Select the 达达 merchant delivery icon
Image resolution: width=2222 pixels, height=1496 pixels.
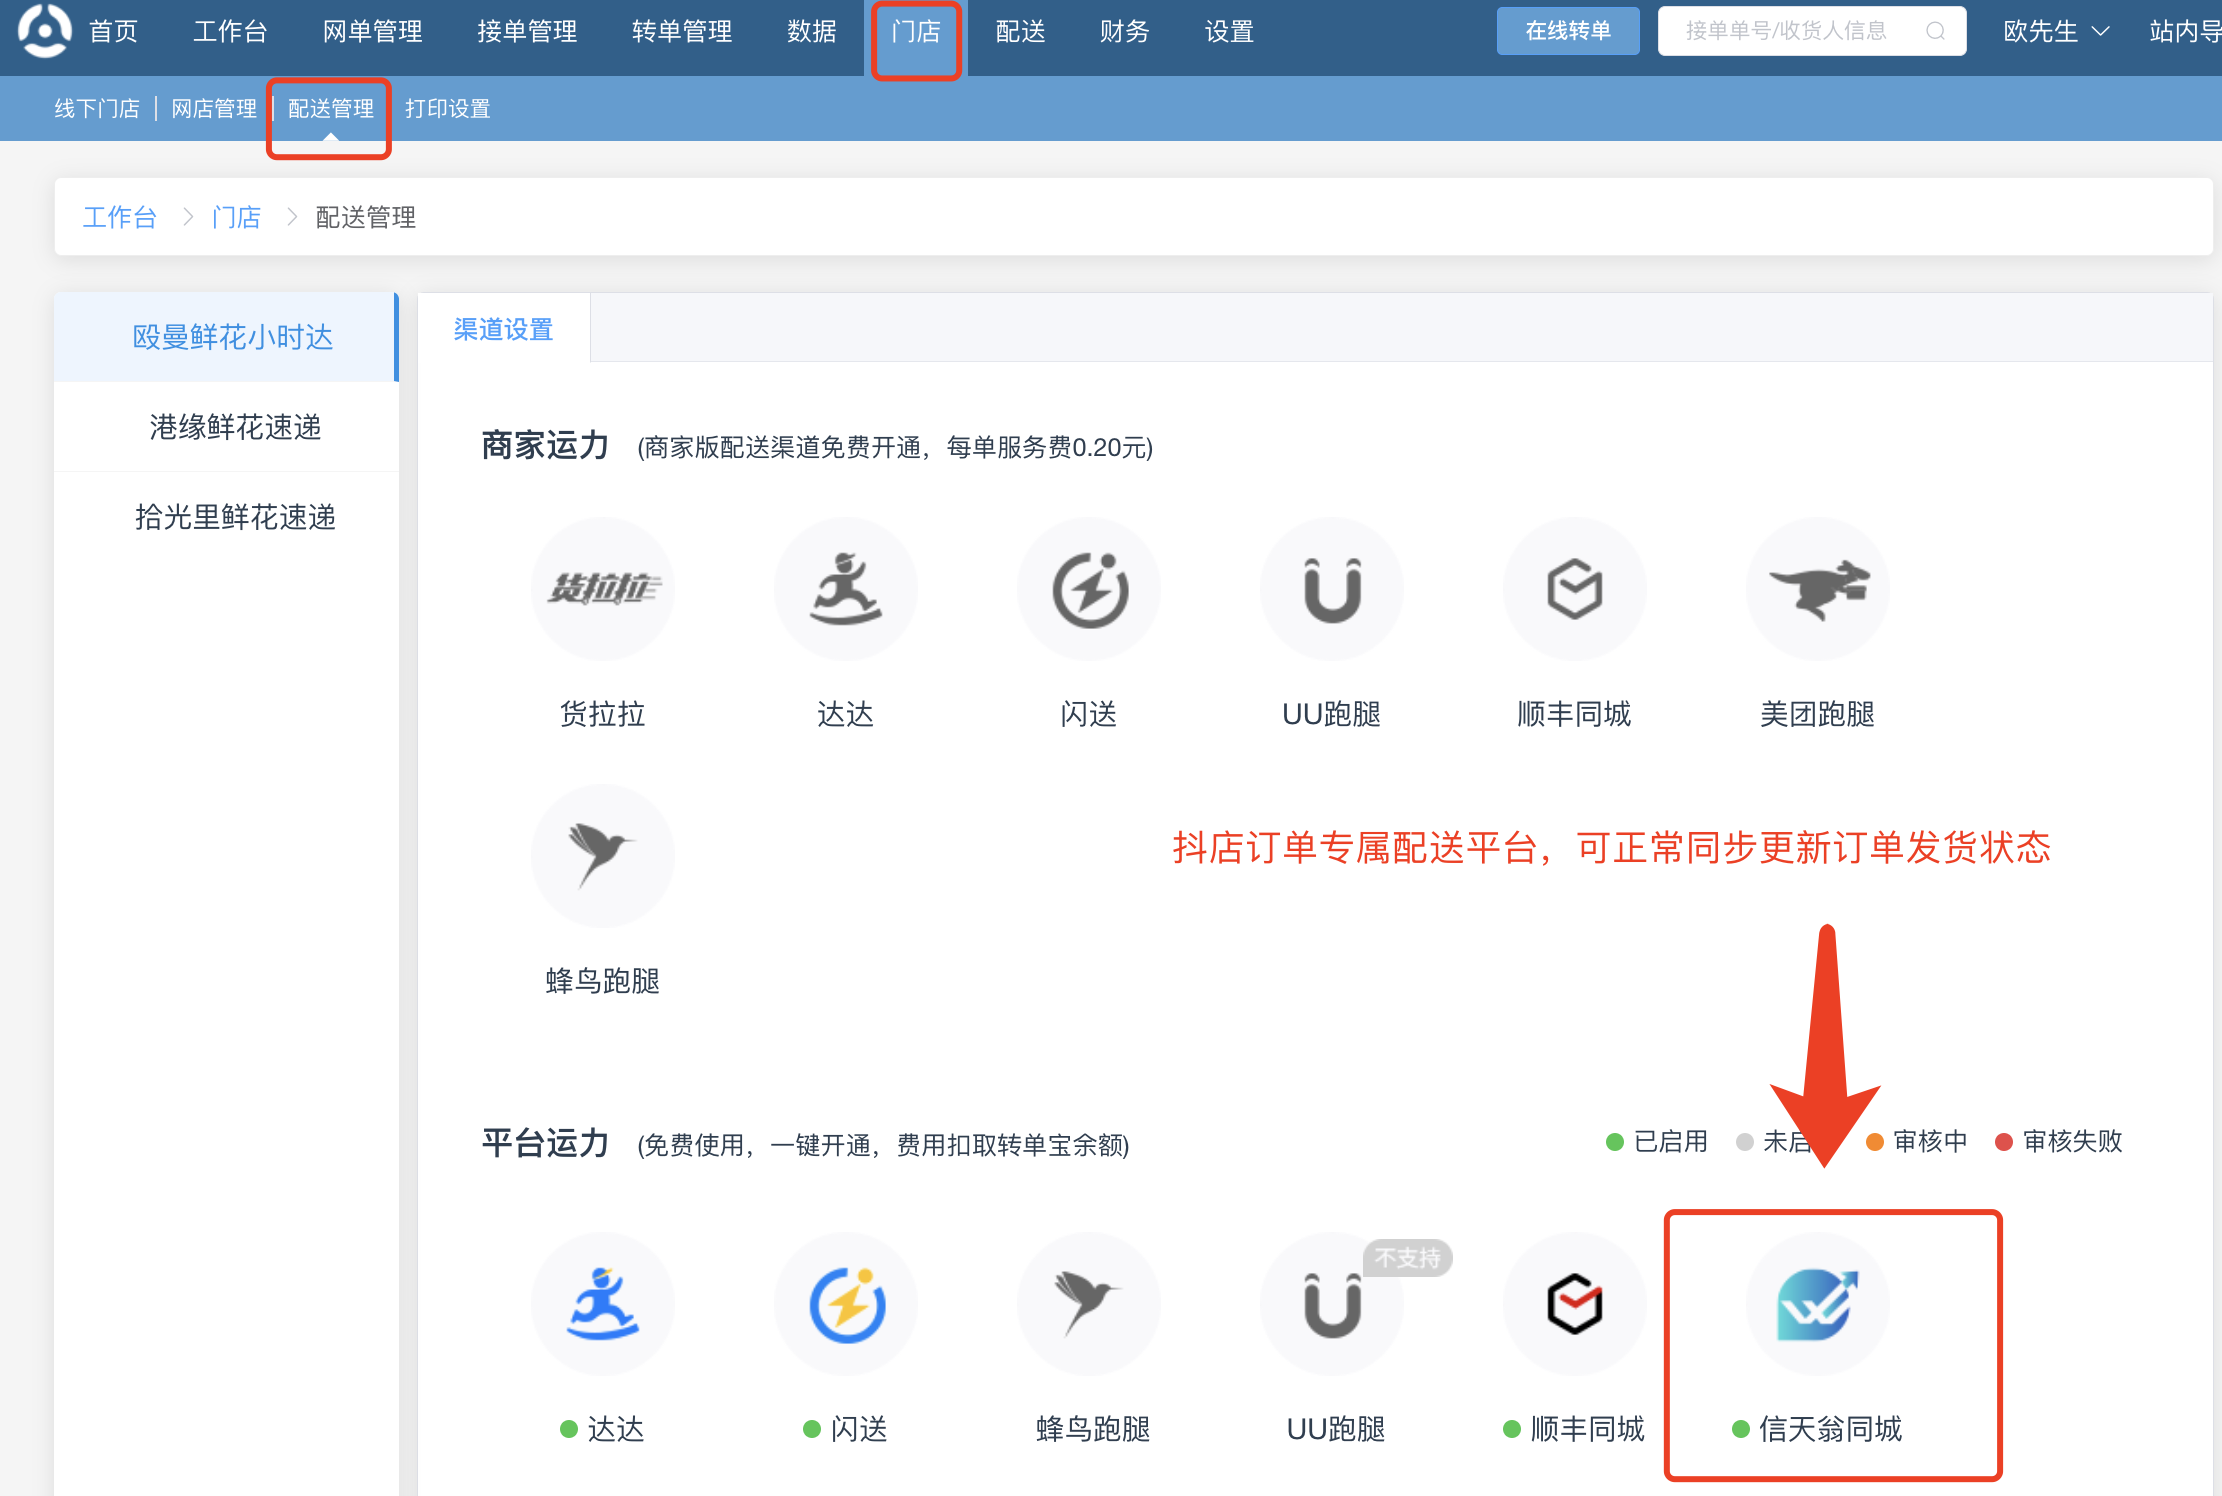pos(845,589)
